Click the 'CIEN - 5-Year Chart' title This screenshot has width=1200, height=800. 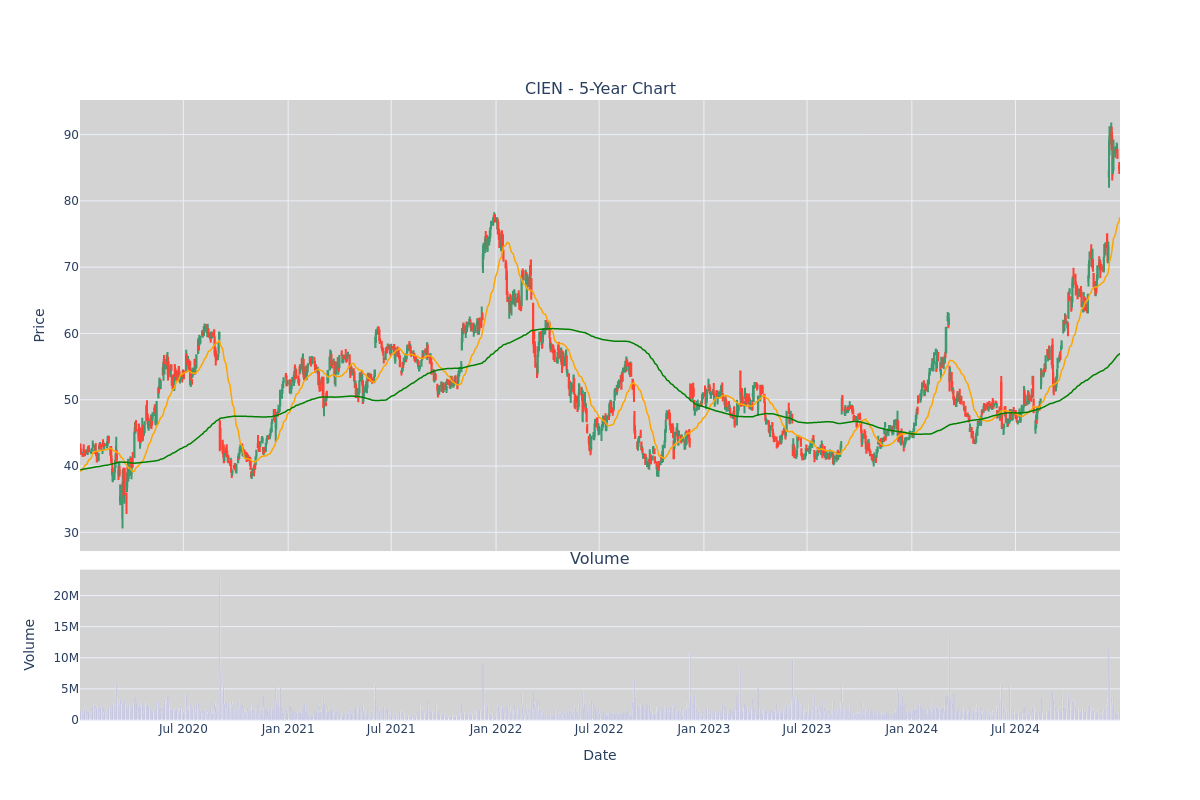pyautogui.click(x=600, y=89)
